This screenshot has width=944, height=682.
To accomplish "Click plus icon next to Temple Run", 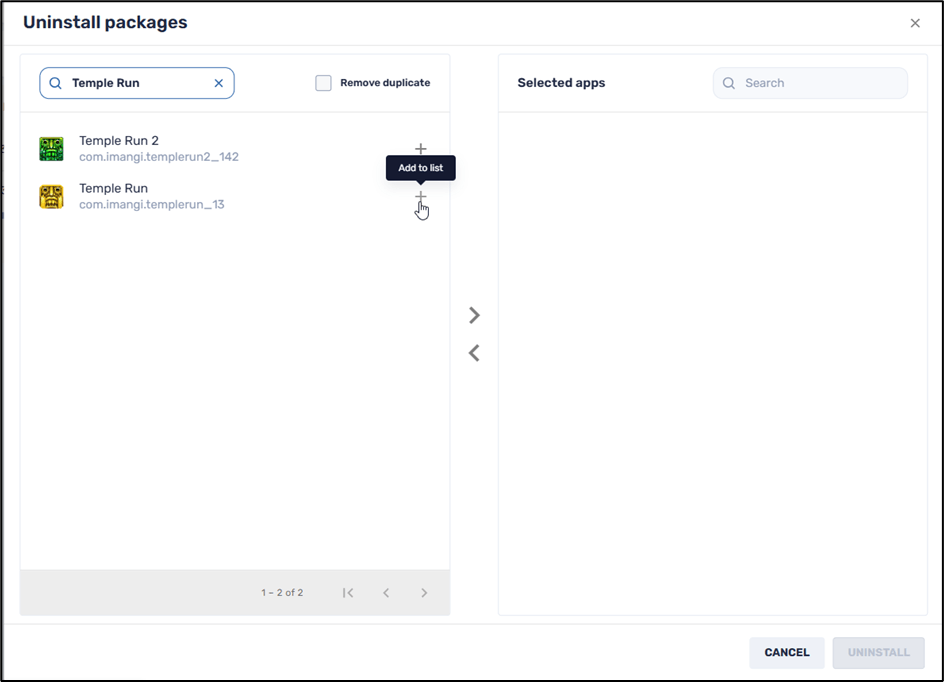I will (x=420, y=197).
